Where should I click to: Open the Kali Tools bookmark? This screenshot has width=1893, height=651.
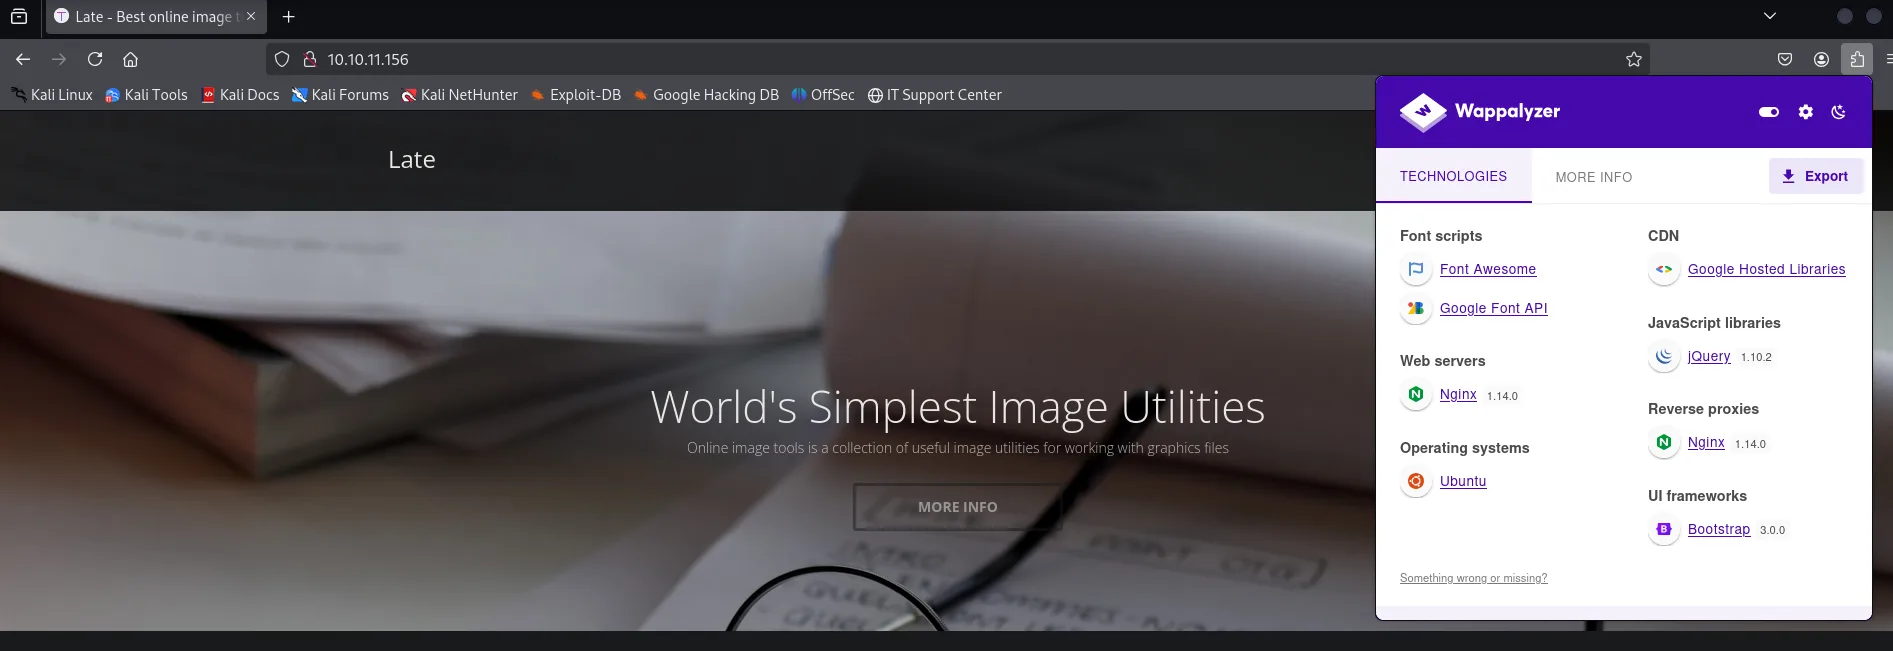pos(147,95)
